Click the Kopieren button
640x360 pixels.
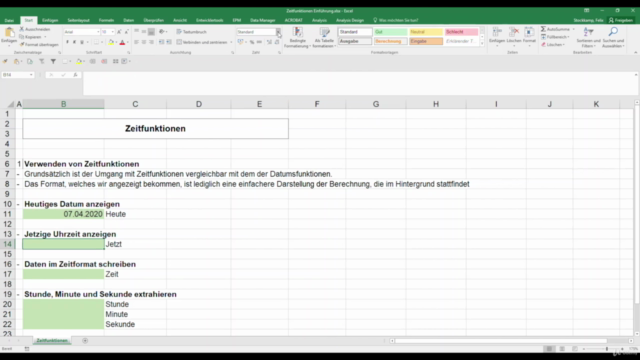(30, 37)
